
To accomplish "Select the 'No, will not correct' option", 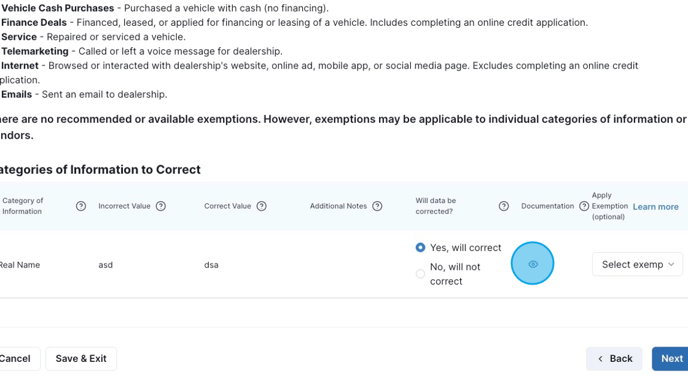I will [x=420, y=274].
